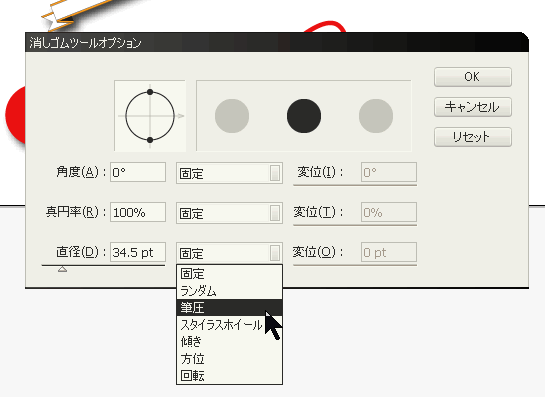Choose 回転 from the dropdown list
Image resolution: width=545 pixels, height=397 pixels.
(x=229, y=375)
